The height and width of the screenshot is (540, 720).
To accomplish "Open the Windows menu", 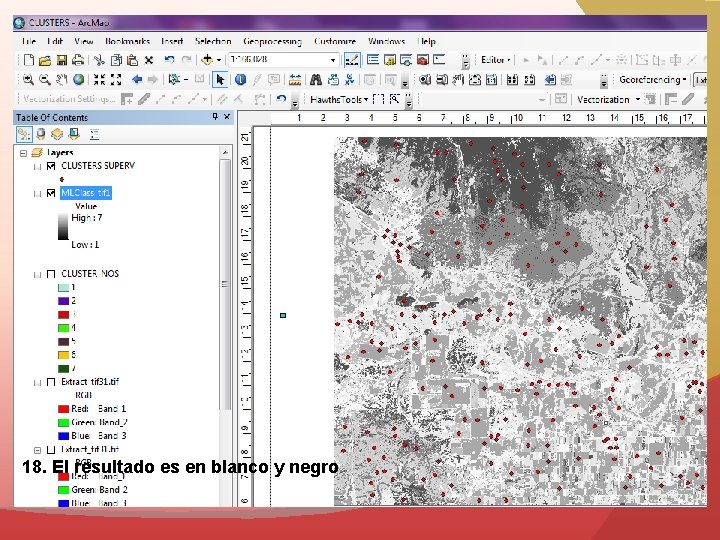I will pos(386,41).
